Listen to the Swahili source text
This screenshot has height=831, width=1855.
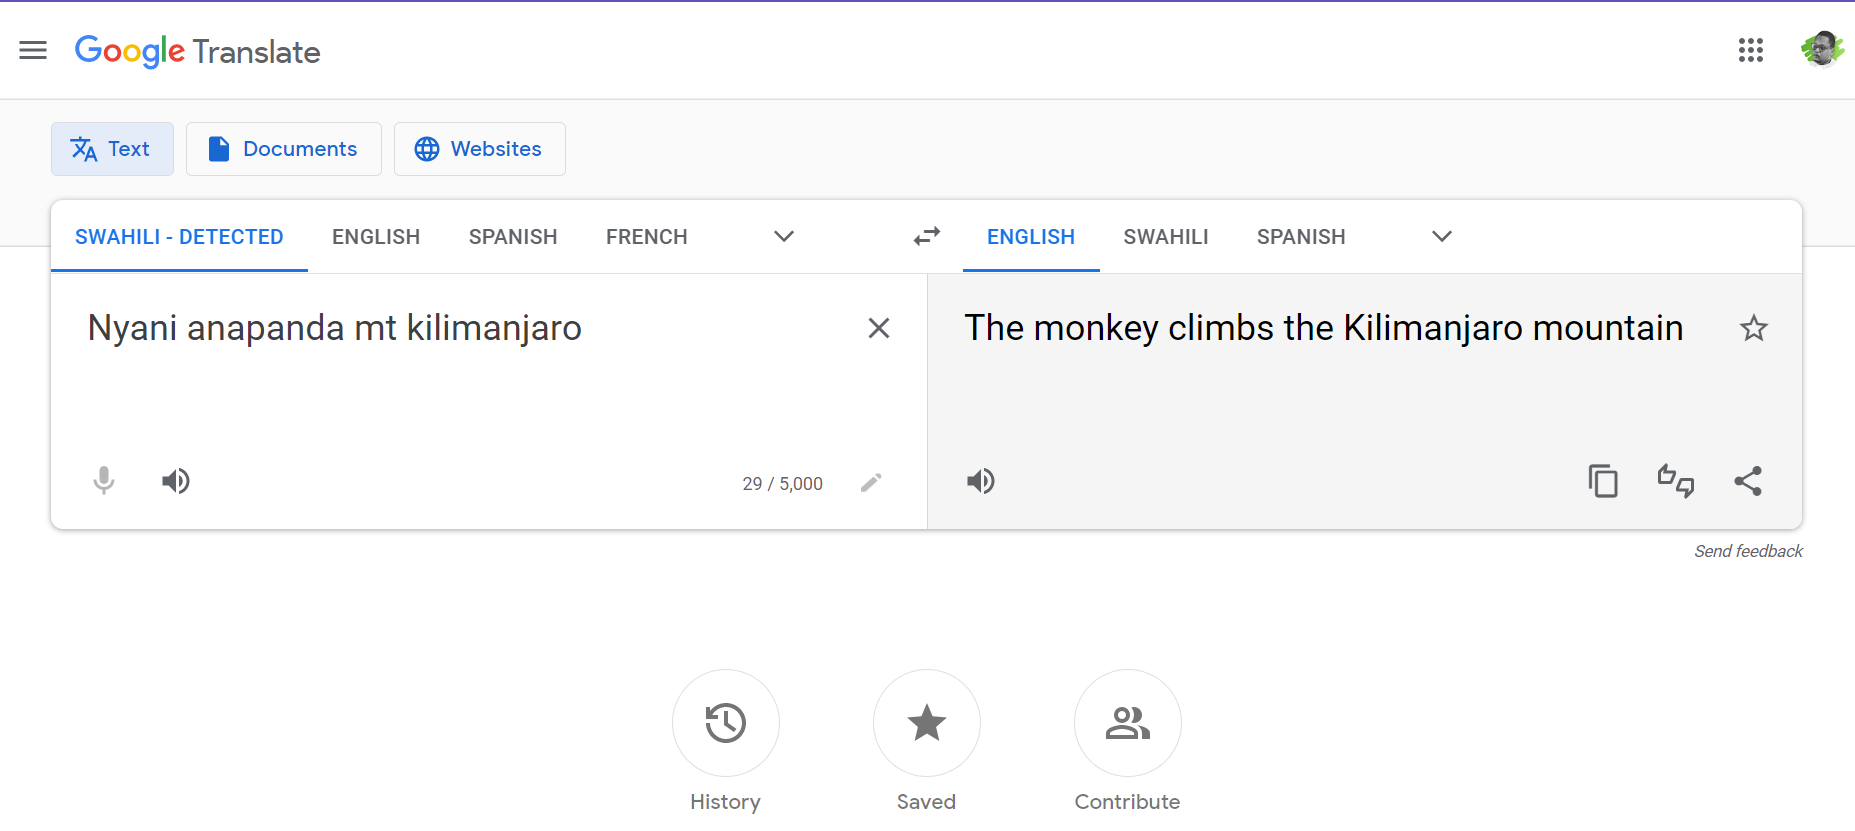[x=176, y=481]
